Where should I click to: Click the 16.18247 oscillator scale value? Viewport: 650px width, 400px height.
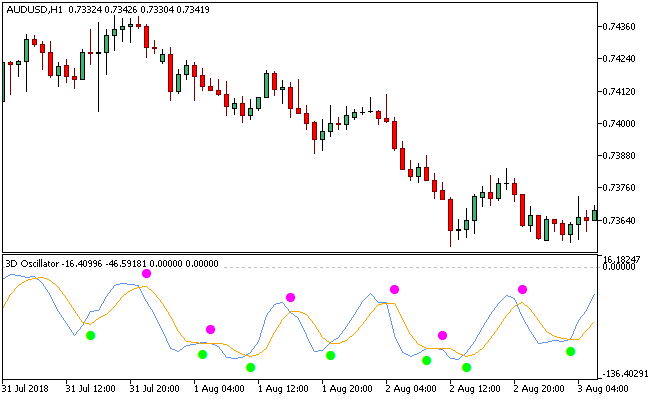click(x=622, y=258)
